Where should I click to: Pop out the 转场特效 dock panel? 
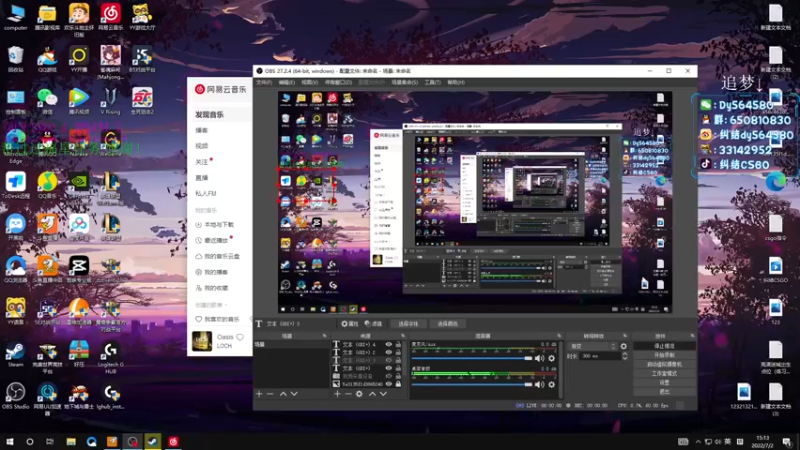(625, 336)
